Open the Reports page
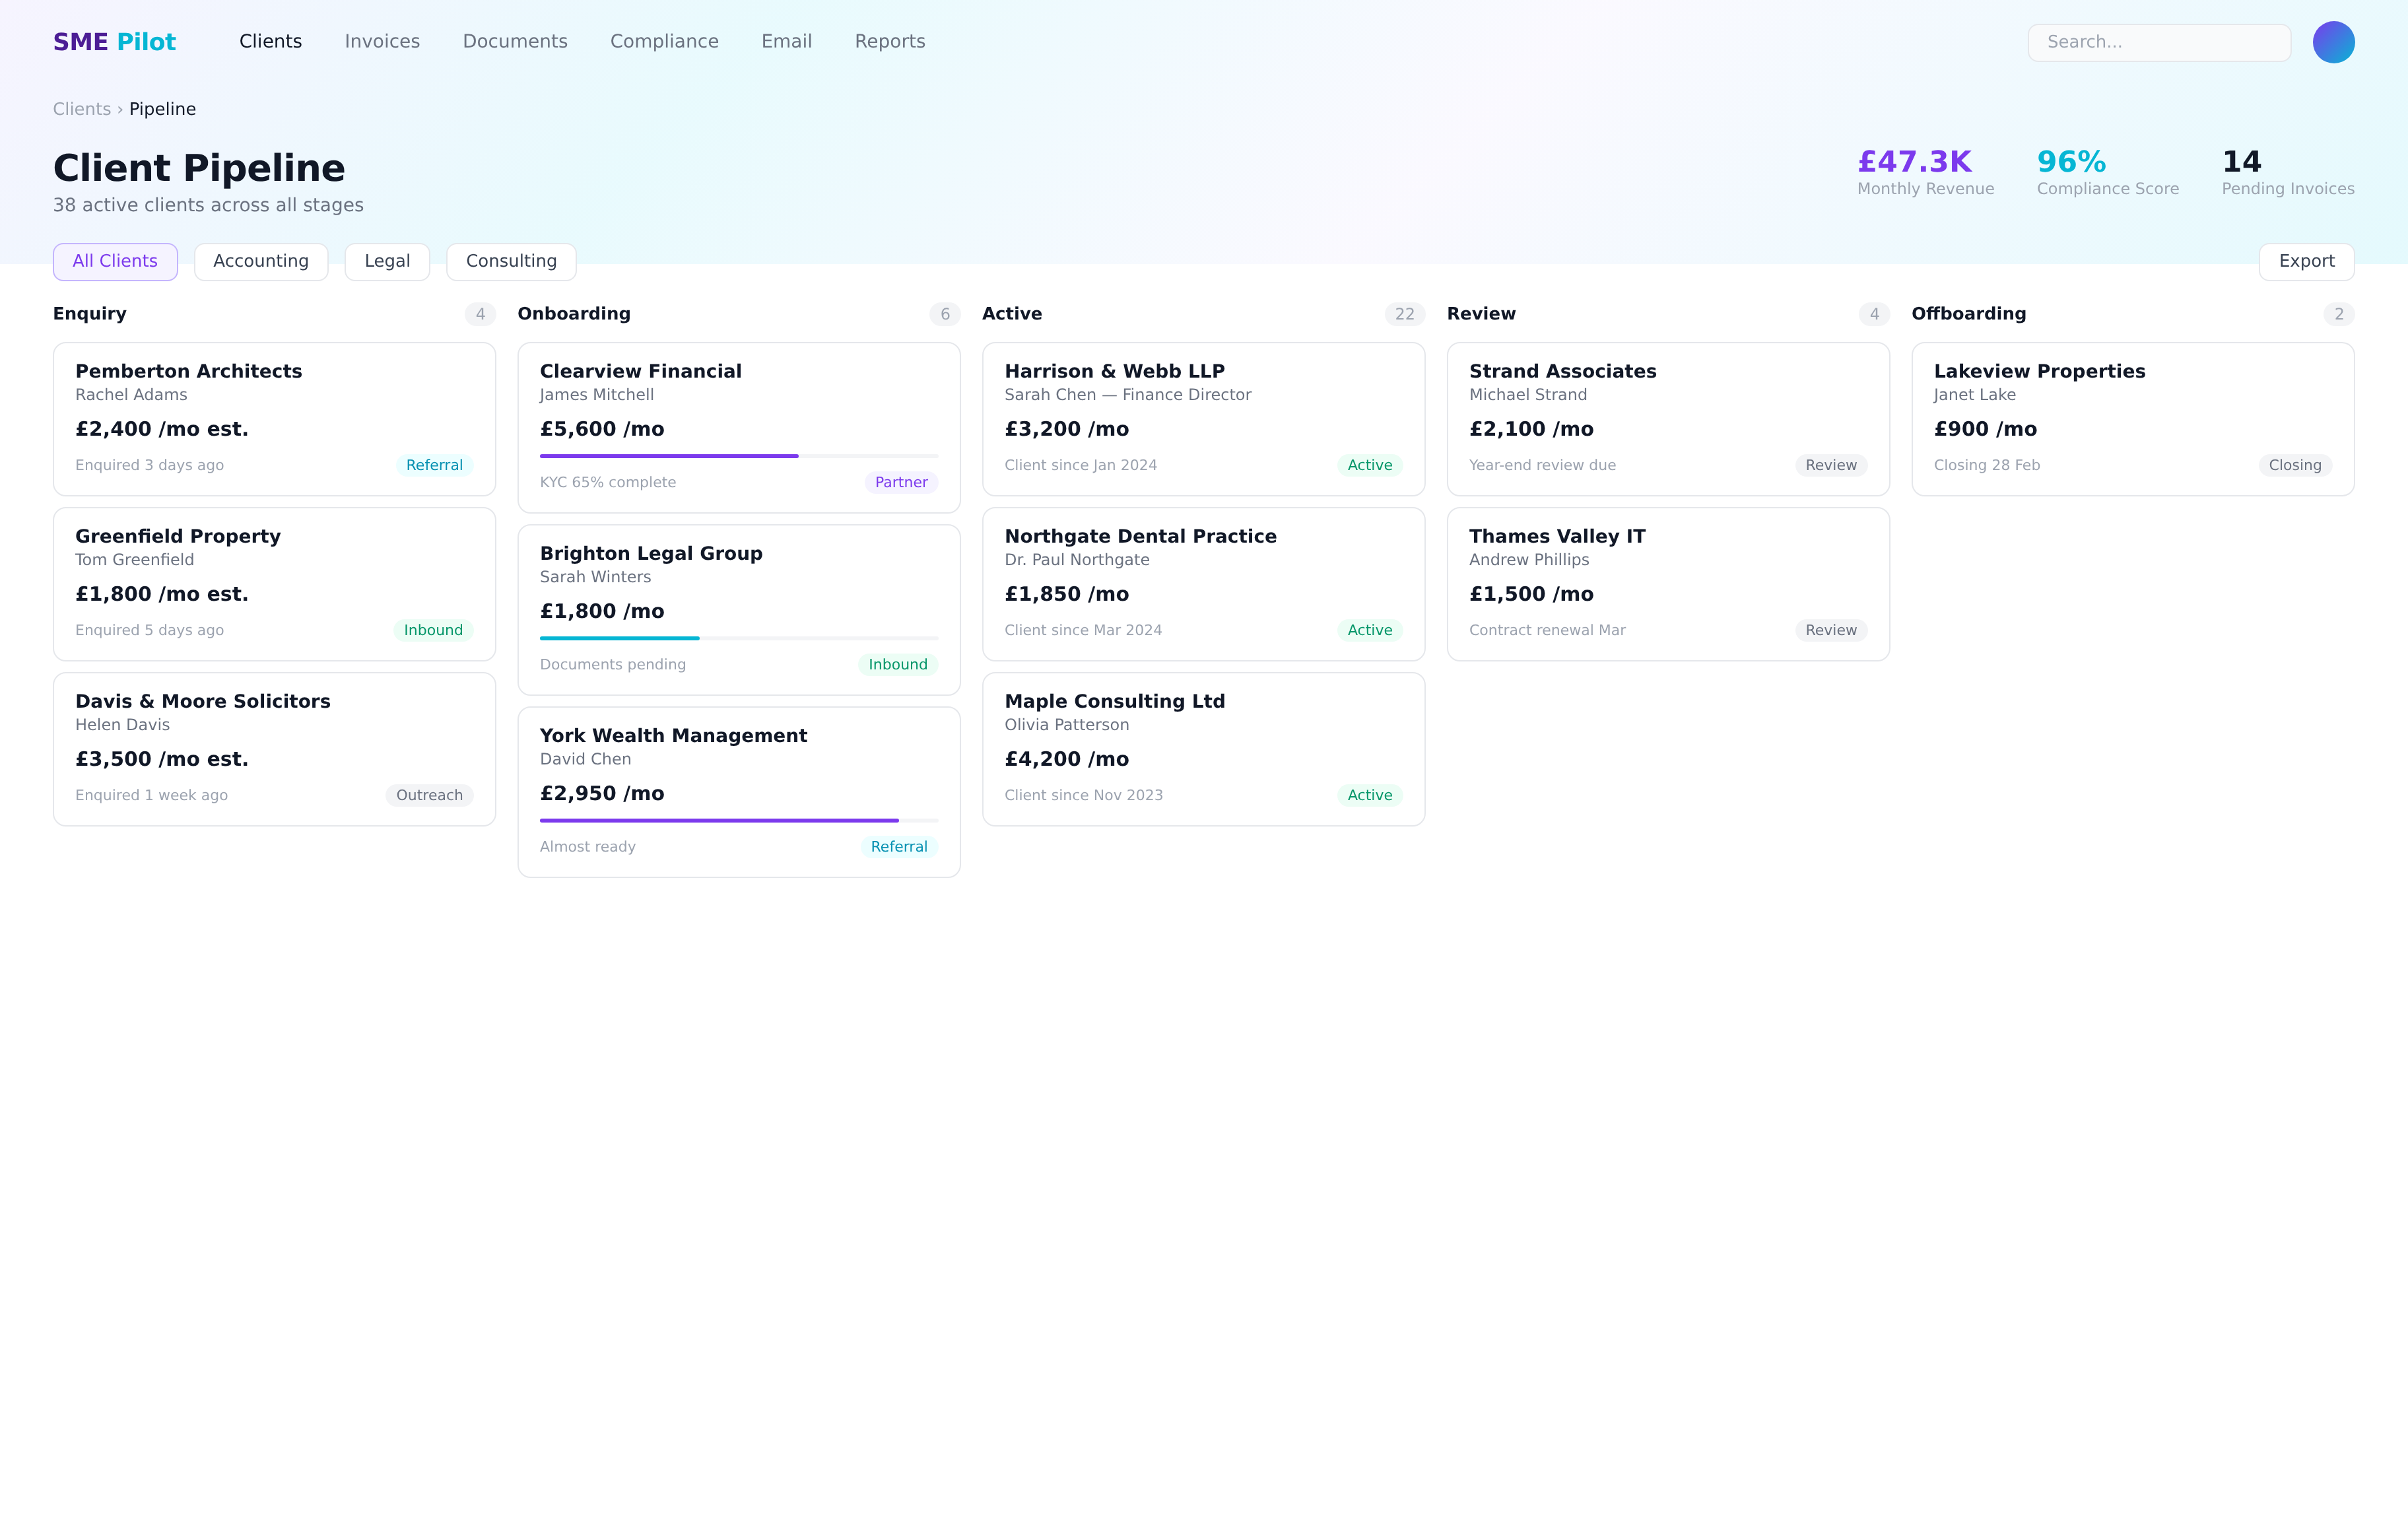The height and width of the screenshot is (1521, 2408). click(889, 42)
